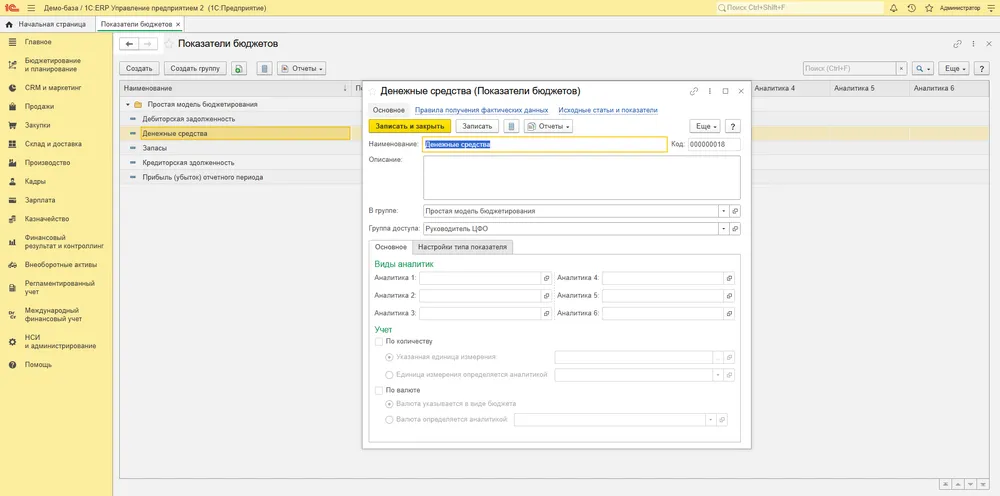1000x496 pixels.
Task: Click Записать и закрыть button
Action: [x=410, y=126]
